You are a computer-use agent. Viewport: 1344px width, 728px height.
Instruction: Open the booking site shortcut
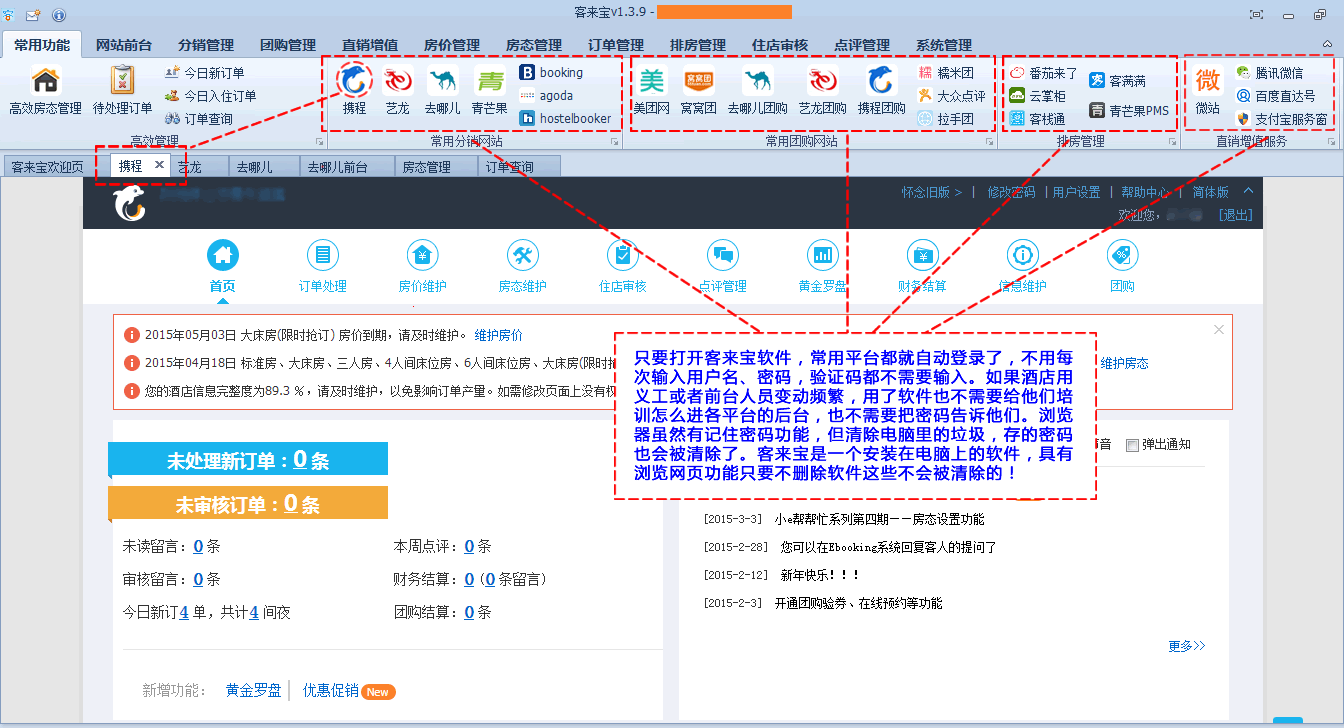[551, 73]
